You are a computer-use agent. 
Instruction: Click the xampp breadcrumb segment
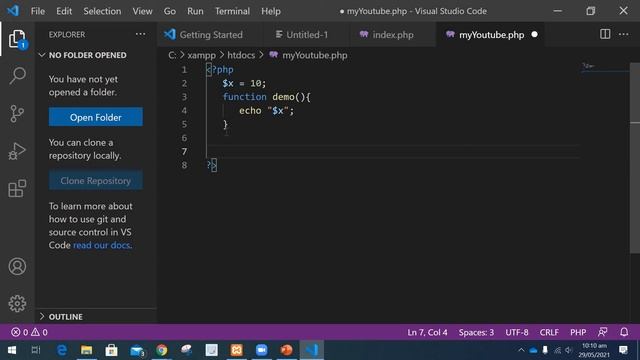(x=201, y=55)
